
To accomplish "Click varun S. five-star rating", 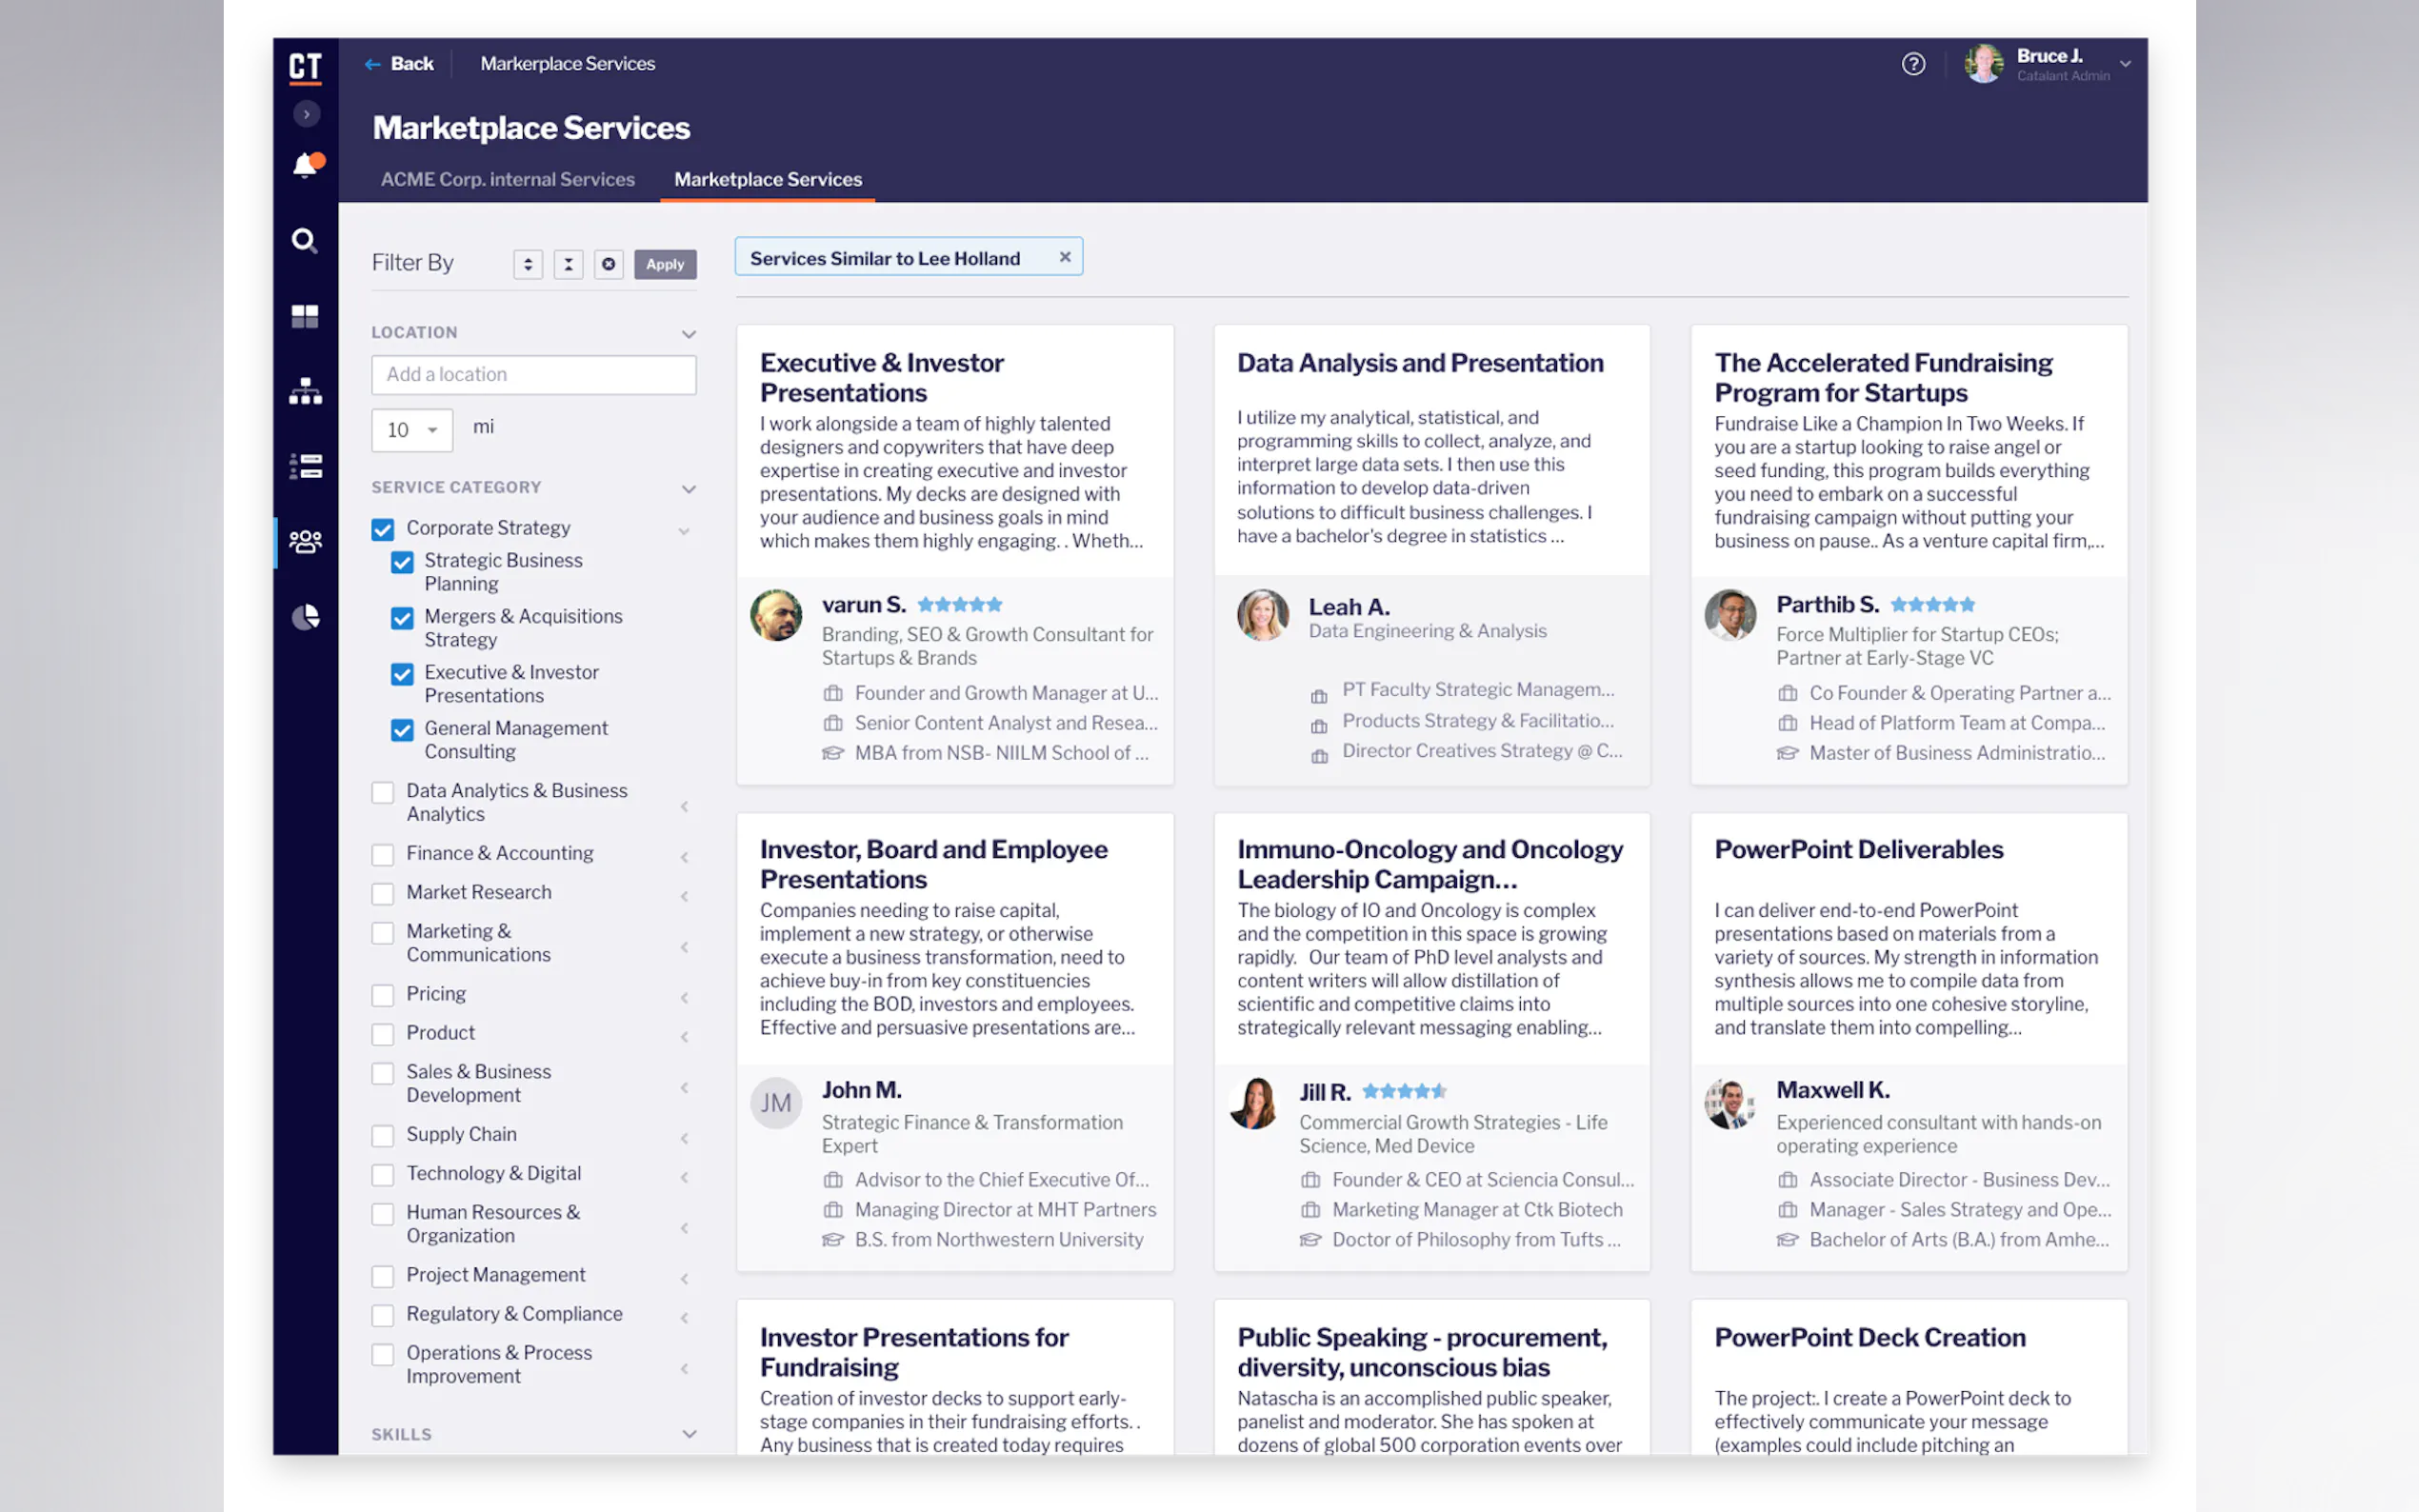I will click(x=959, y=605).
